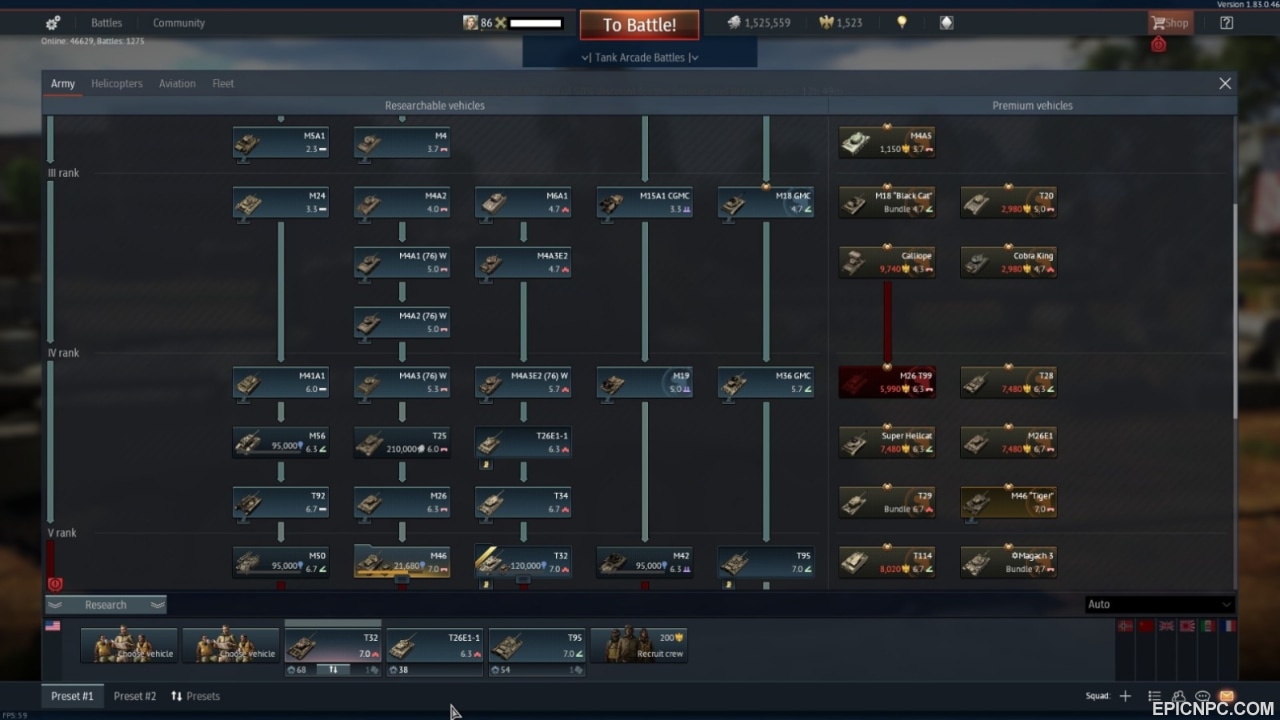
Task: Click the red rank marker icon
Action: pos(55,584)
